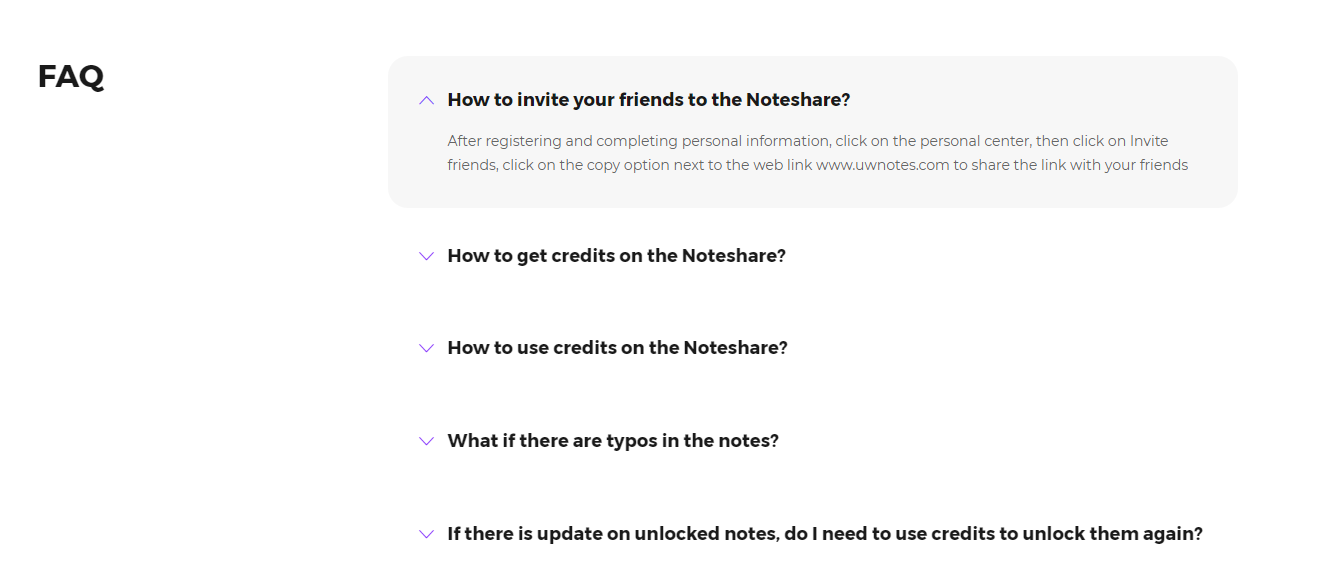
Task: Click the chevron beside get credits question
Action: pyautogui.click(x=427, y=256)
